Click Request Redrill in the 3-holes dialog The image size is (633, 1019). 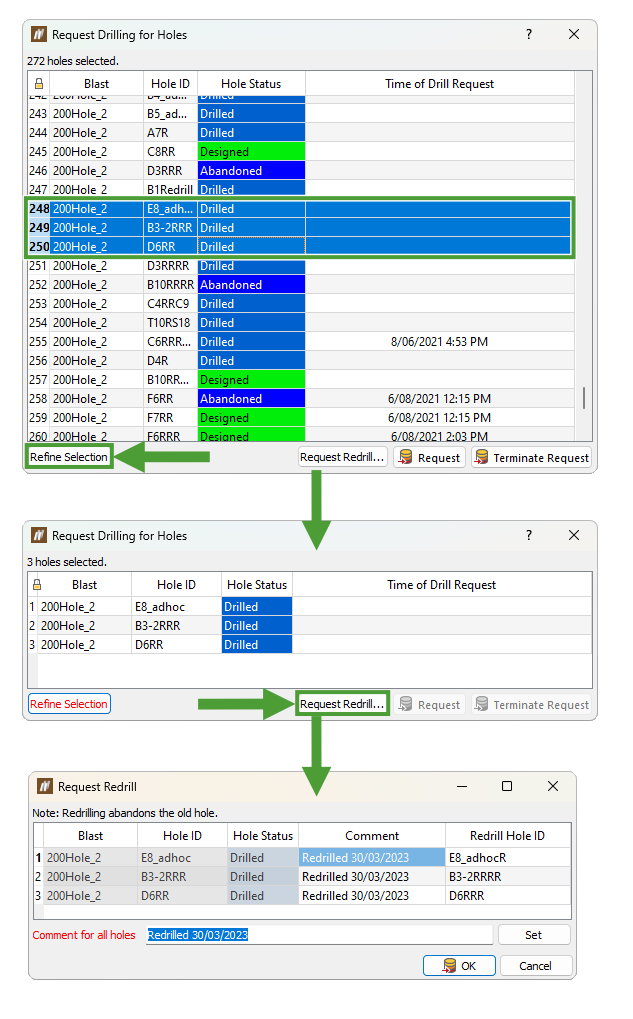342,704
